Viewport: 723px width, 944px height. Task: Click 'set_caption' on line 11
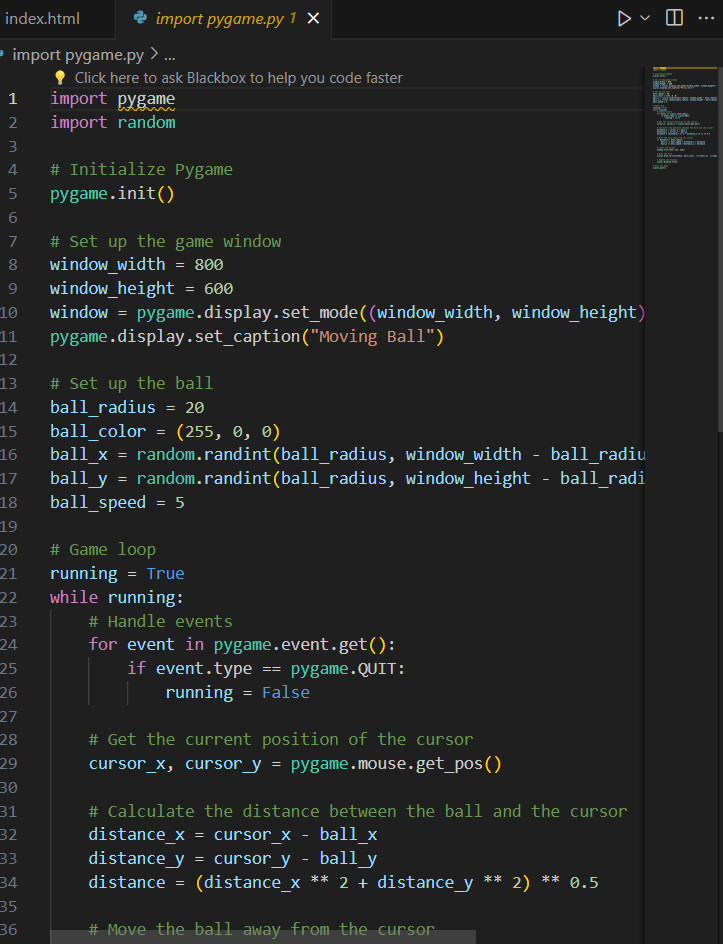[x=247, y=337]
